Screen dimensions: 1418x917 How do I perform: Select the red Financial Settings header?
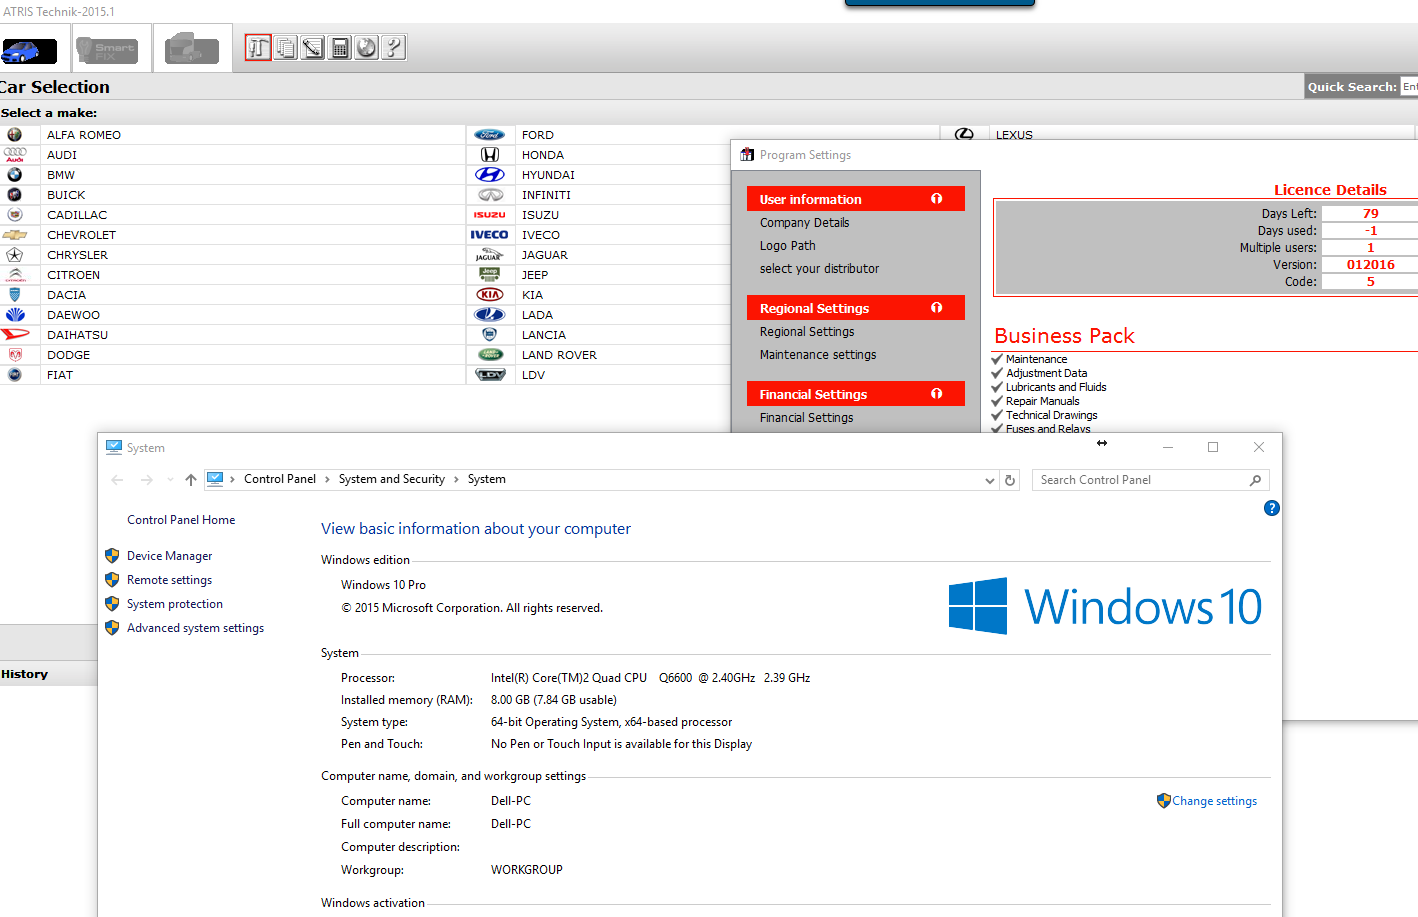pyautogui.click(x=856, y=394)
